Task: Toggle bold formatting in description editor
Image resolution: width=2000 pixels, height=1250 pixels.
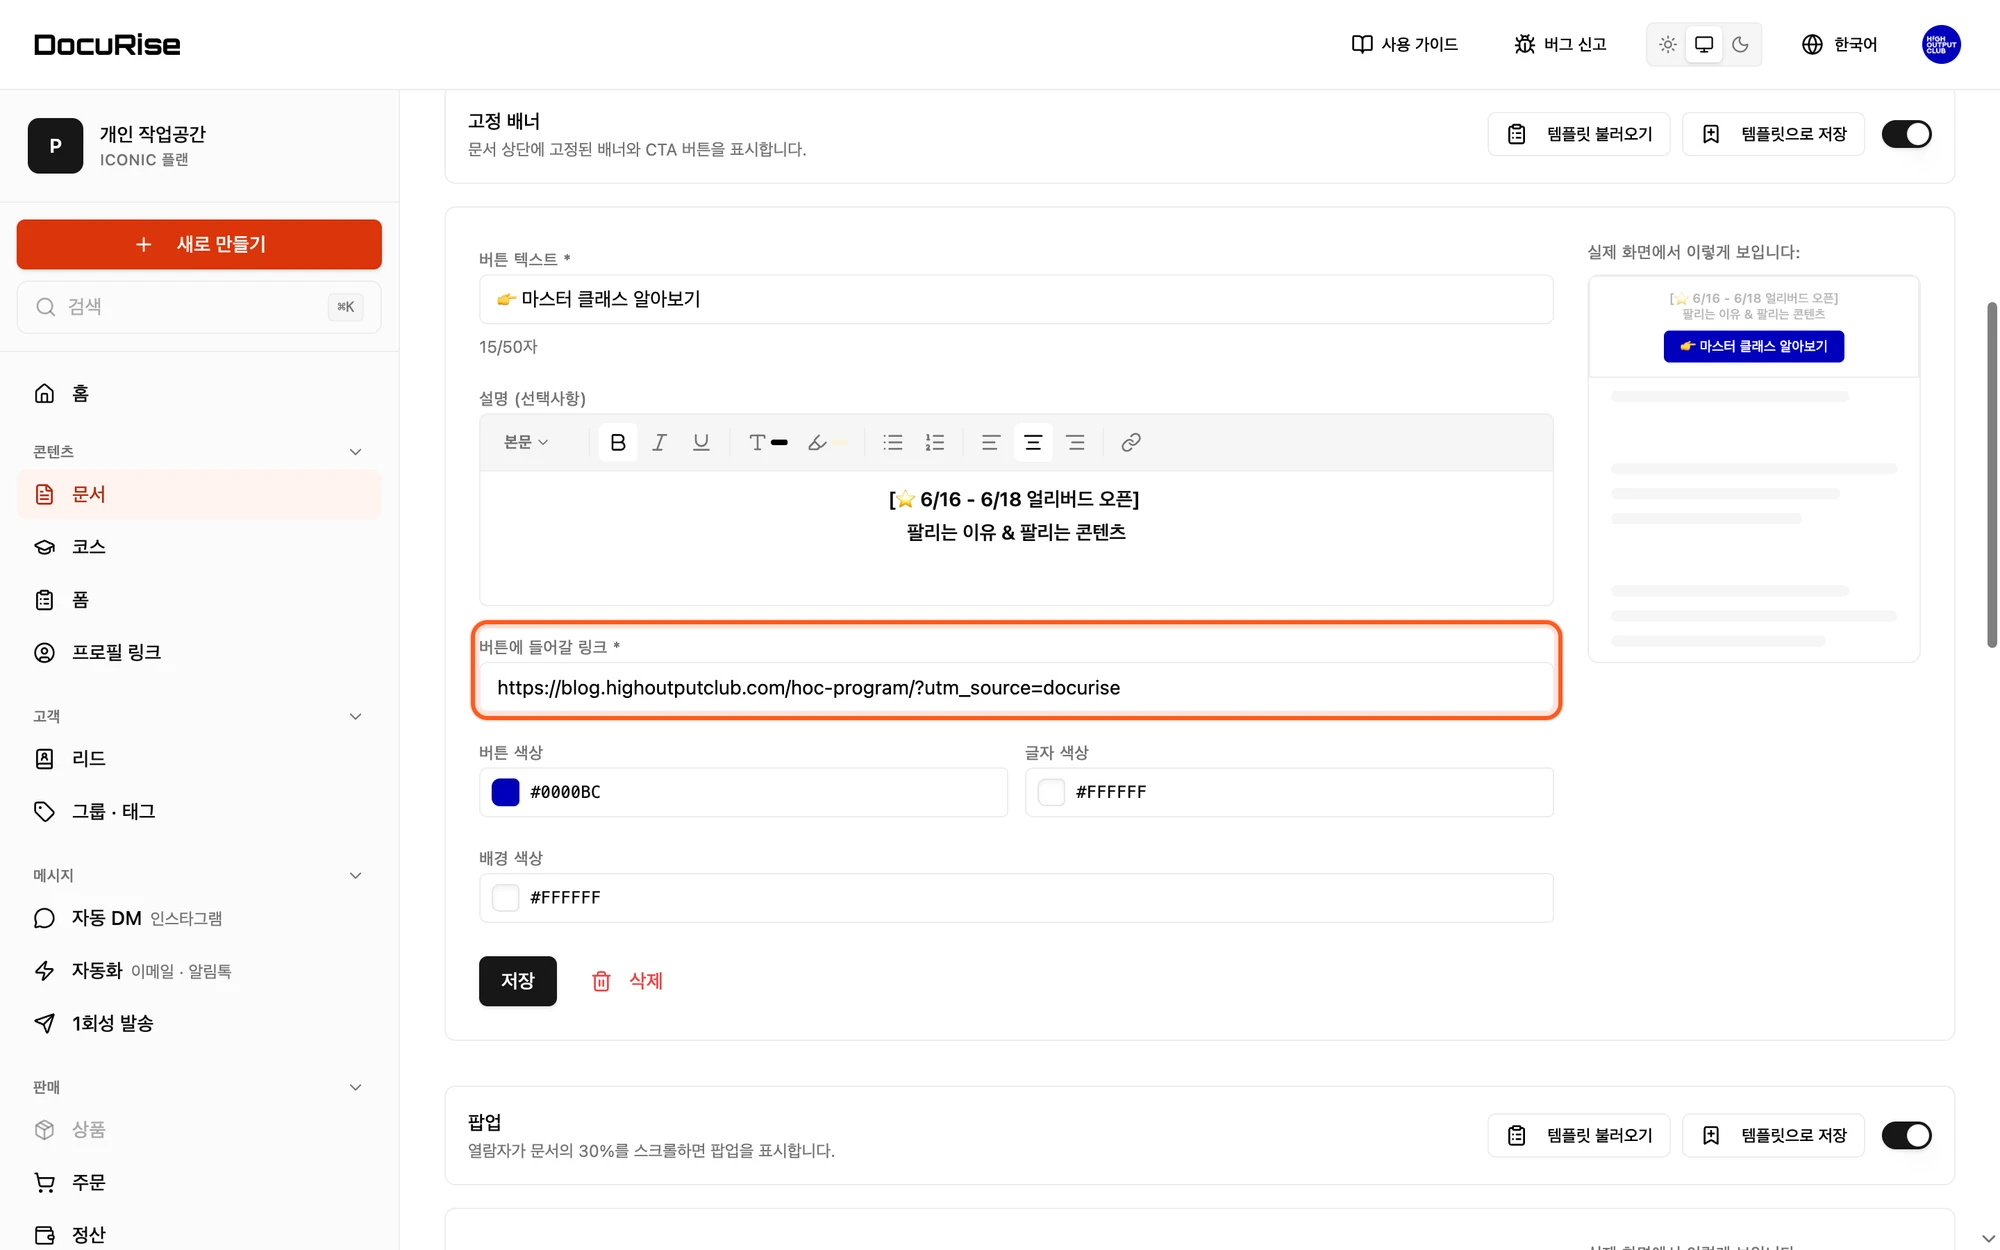Action: [618, 442]
